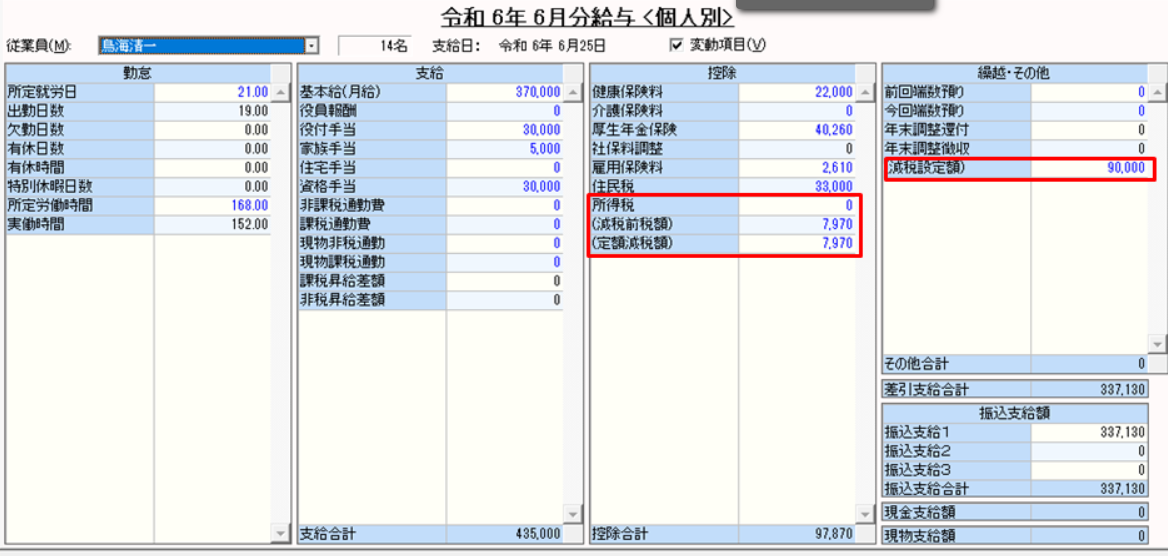Toggle the 変動項目 checkbox

click(x=676, y=45)
